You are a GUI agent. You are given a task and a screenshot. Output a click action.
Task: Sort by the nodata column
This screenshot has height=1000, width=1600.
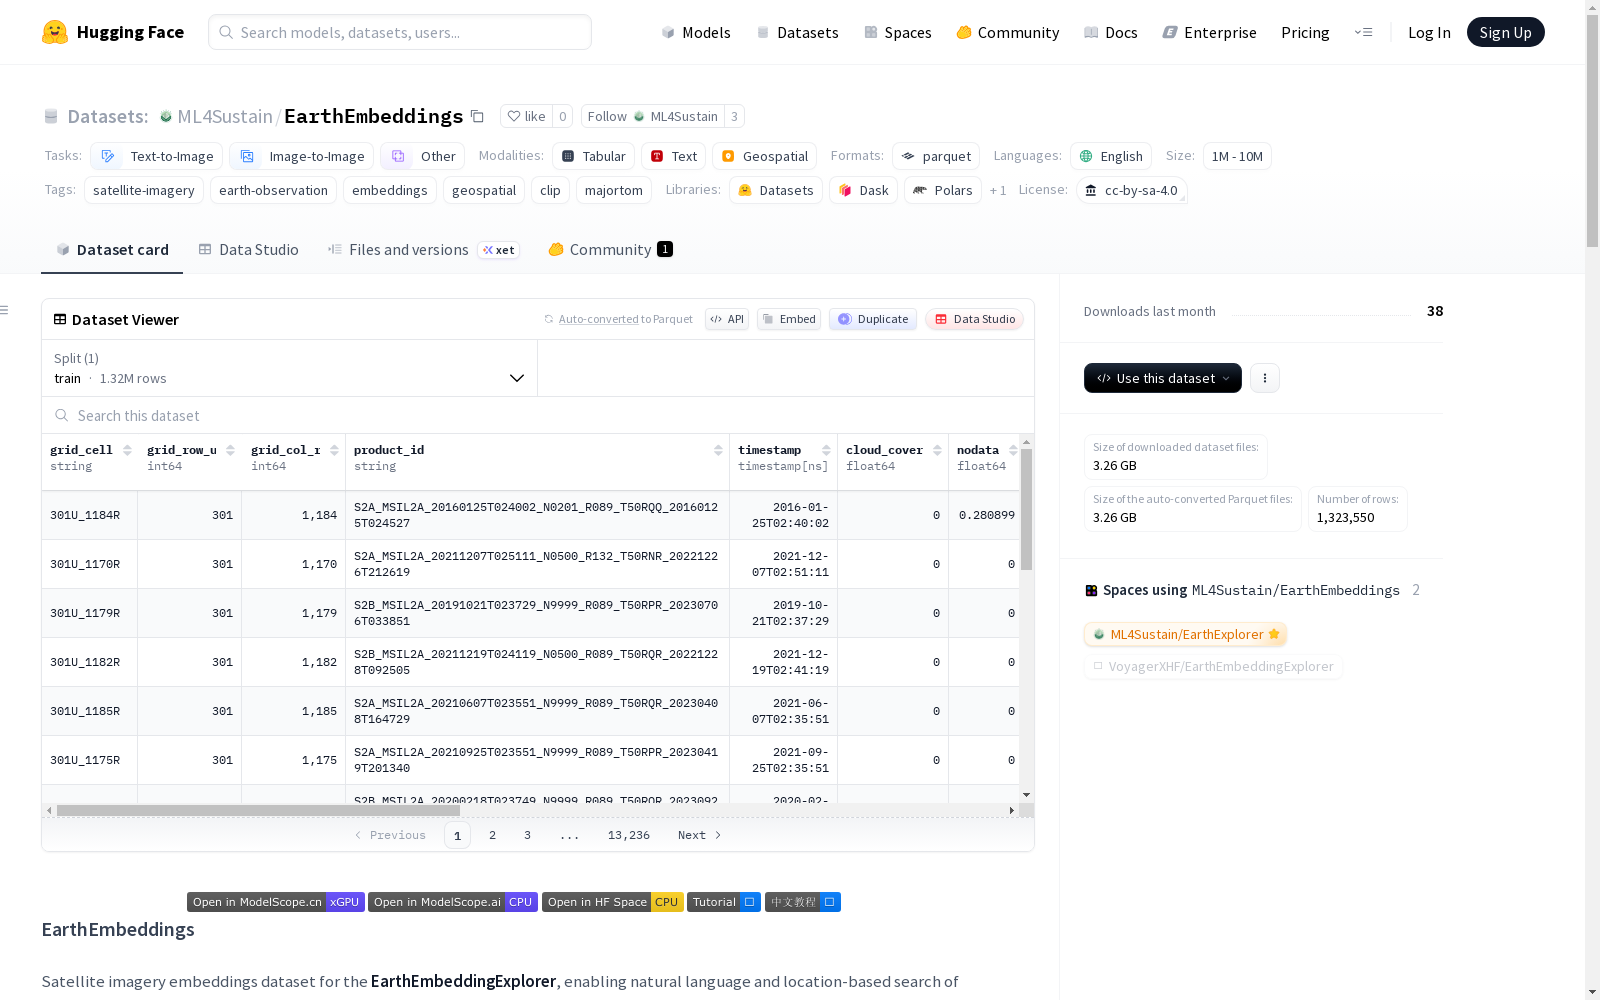point(1013,450)
